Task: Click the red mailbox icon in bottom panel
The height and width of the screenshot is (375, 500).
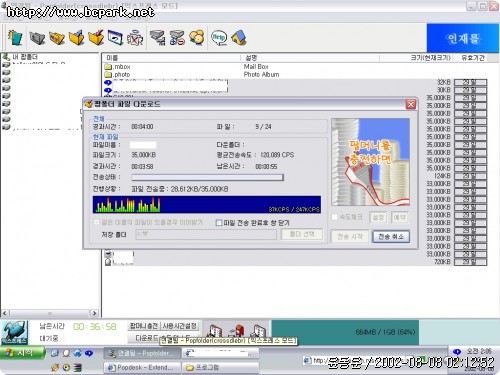Action: pos(237,331)
